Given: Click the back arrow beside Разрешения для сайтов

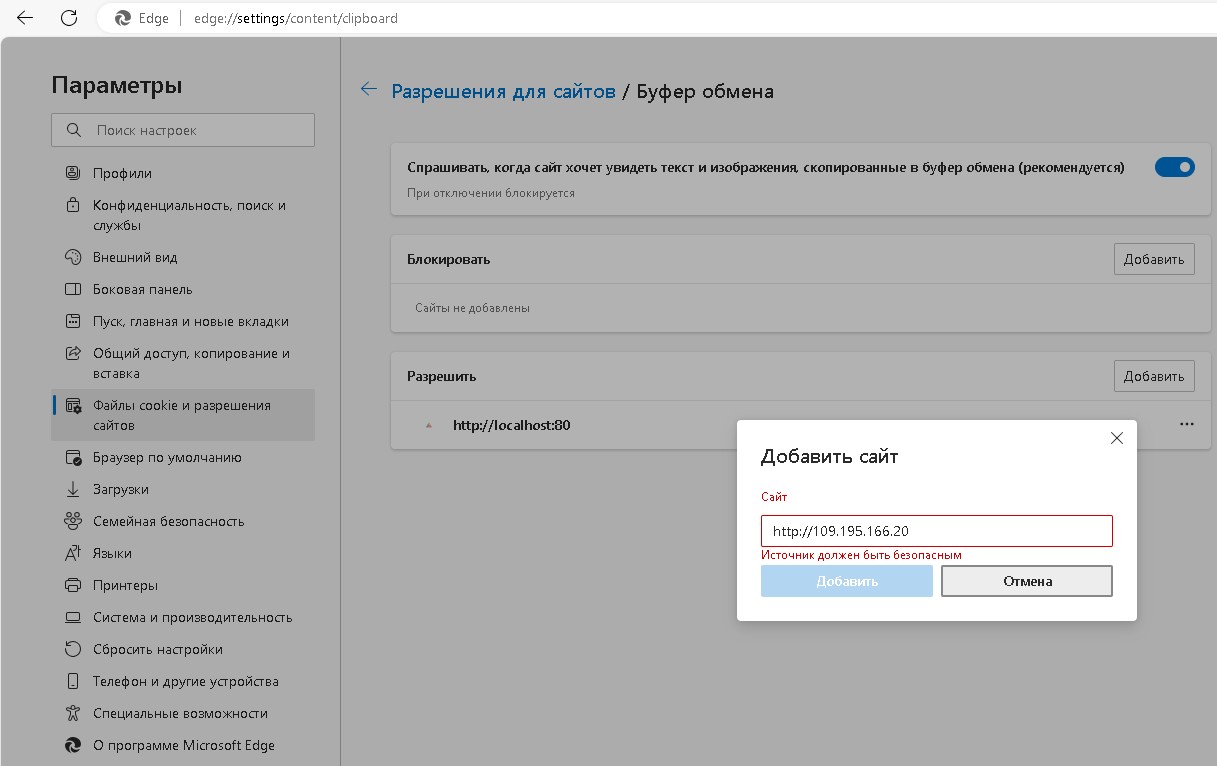Looking at the screenshot, I should [x=369, y=90].
